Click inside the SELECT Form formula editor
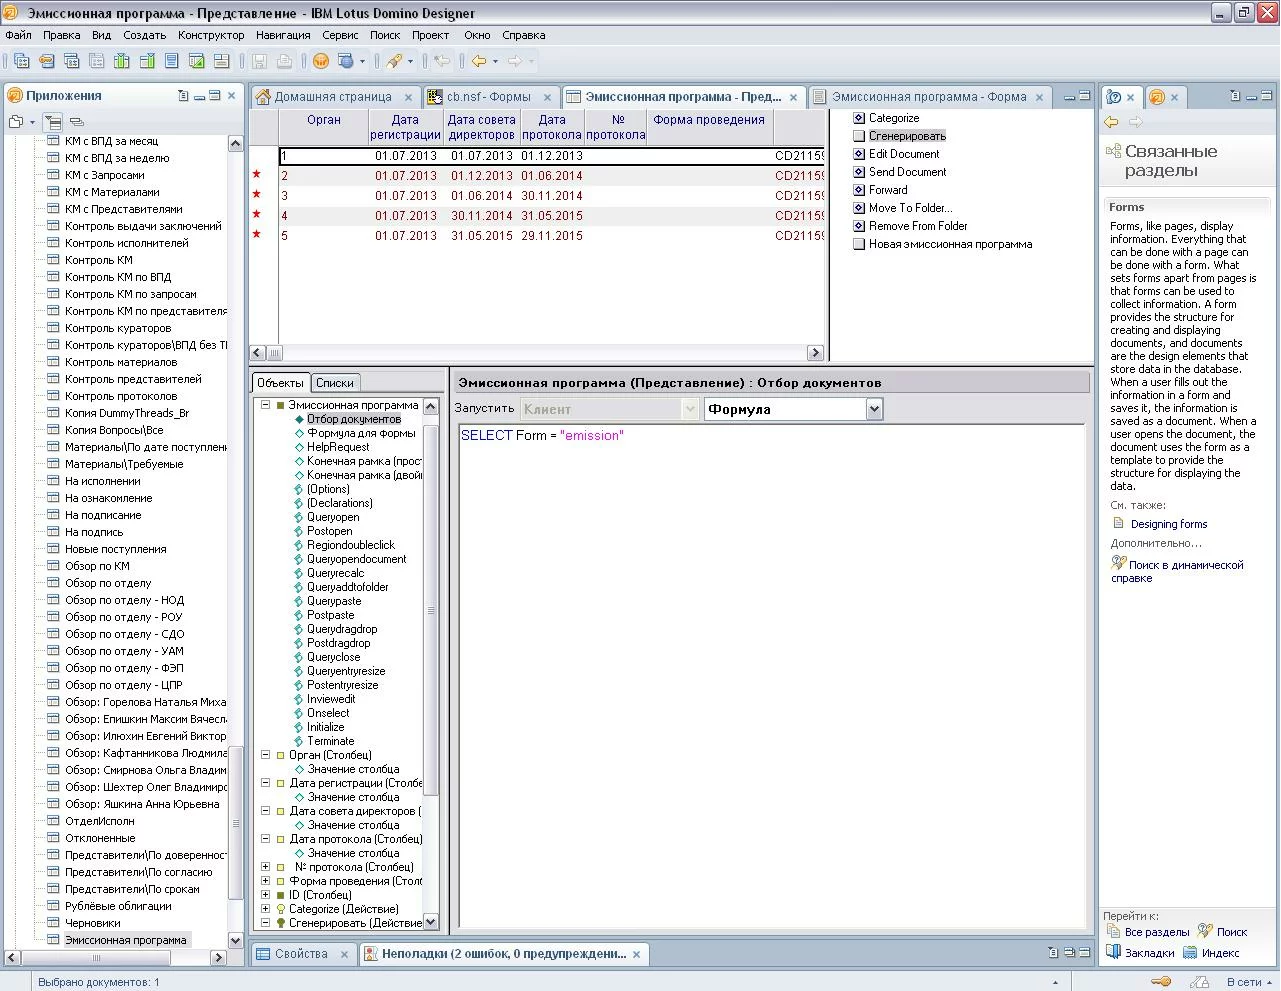The width and height of the screenshot is (1281, 991). pyautogui.click(x=770, y=600)
